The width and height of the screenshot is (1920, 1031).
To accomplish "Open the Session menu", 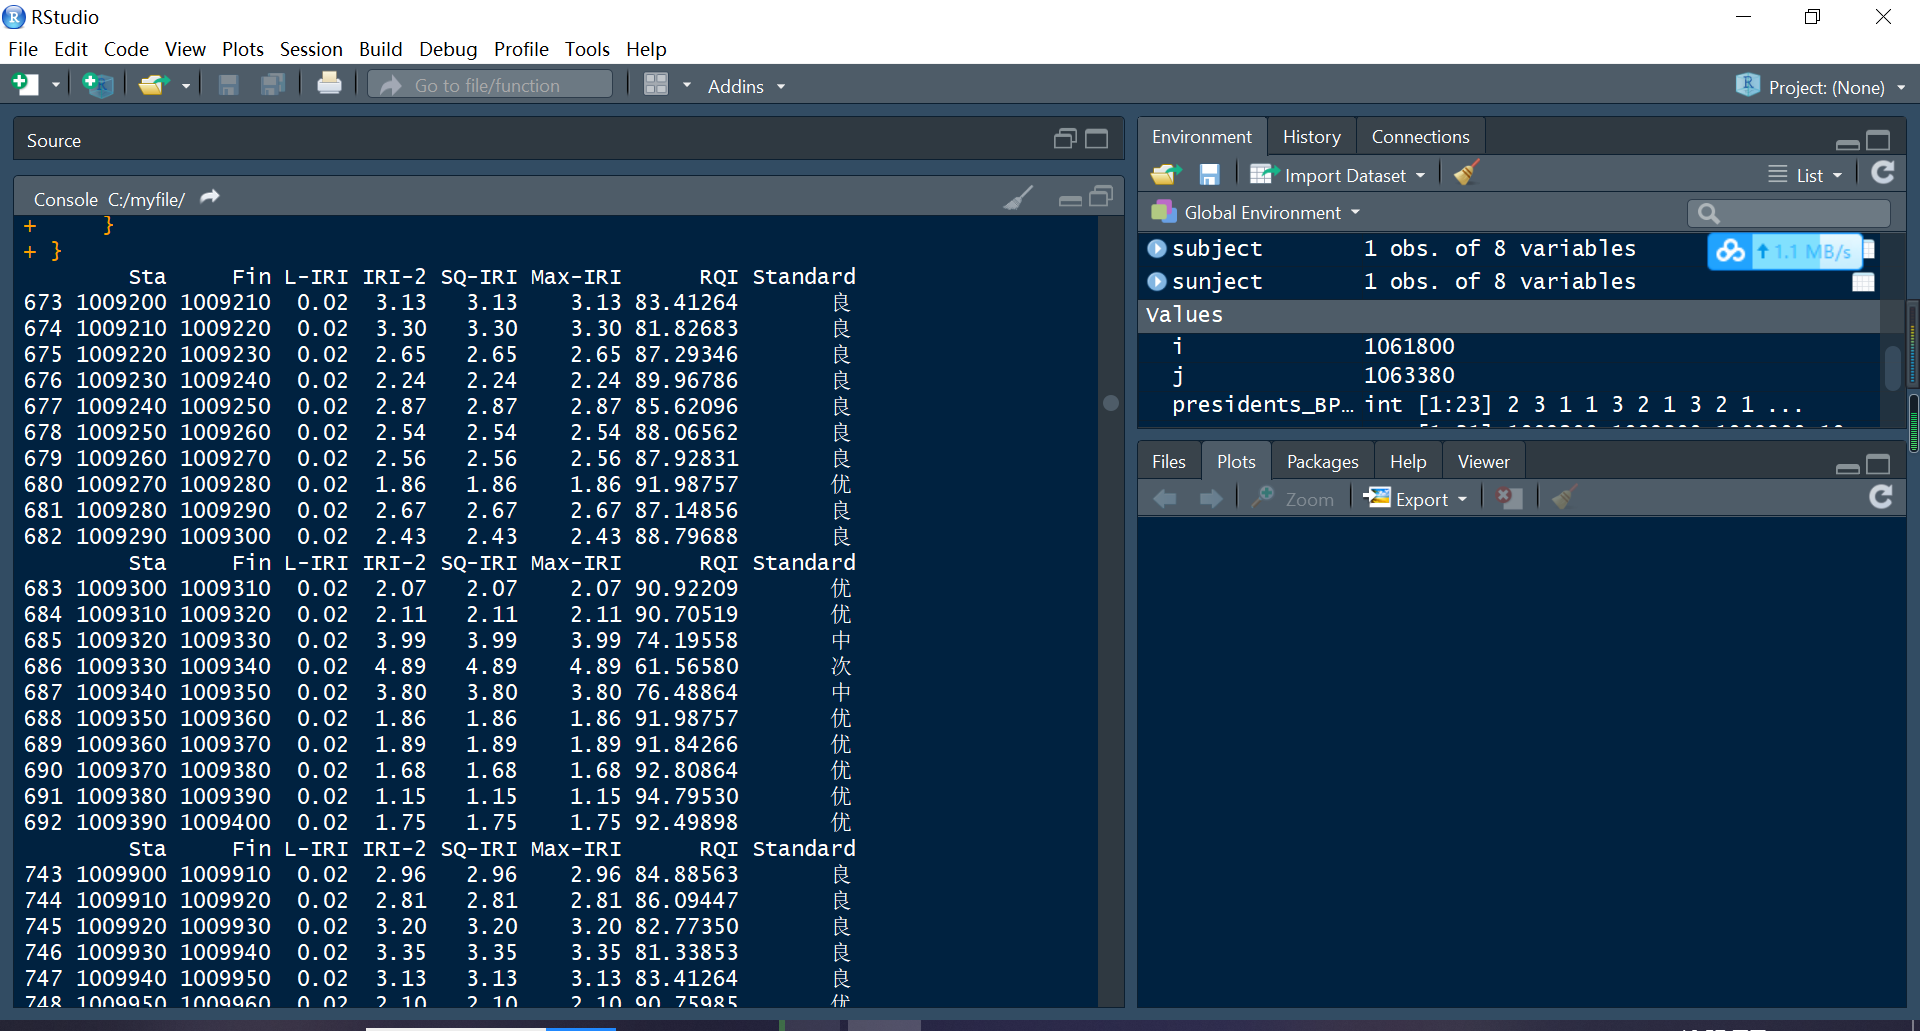I will tap(310, 49).
